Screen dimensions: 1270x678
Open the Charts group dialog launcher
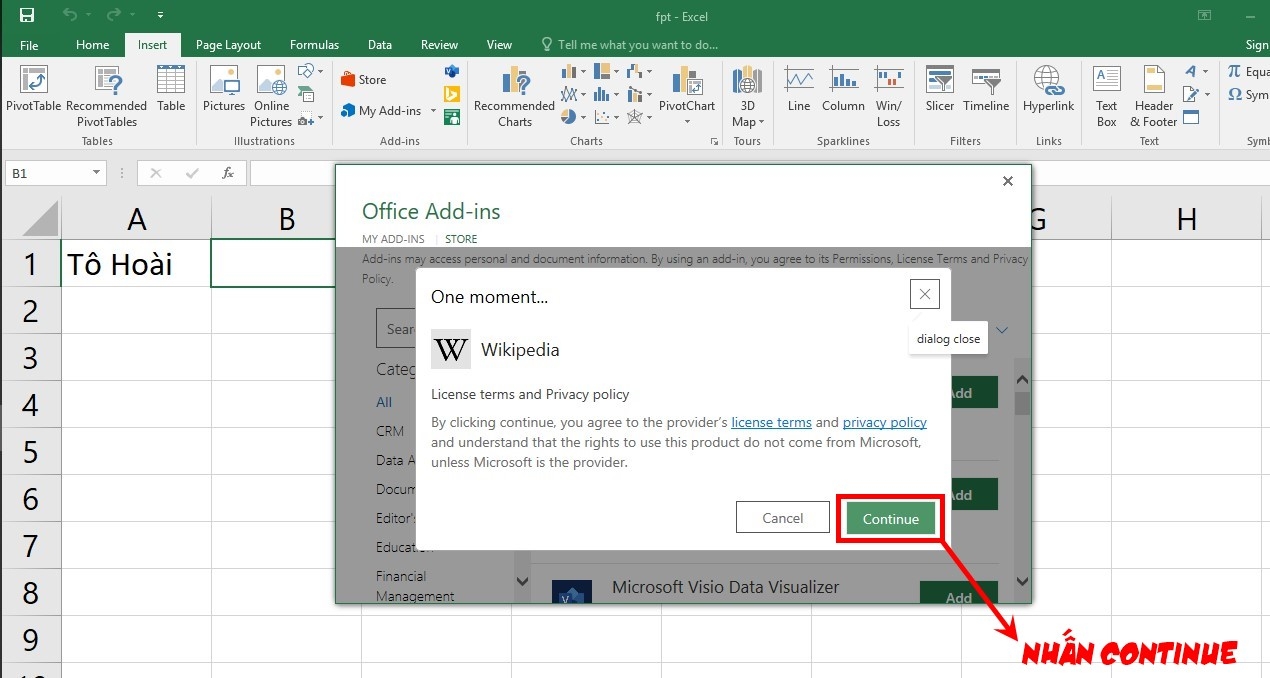[714, 142]
